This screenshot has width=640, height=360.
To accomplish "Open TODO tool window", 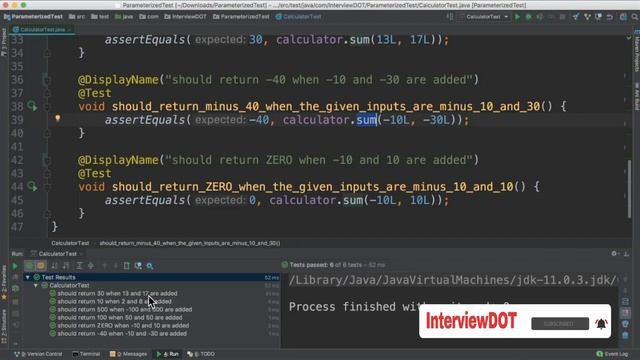I will click(x=201, y=354).
